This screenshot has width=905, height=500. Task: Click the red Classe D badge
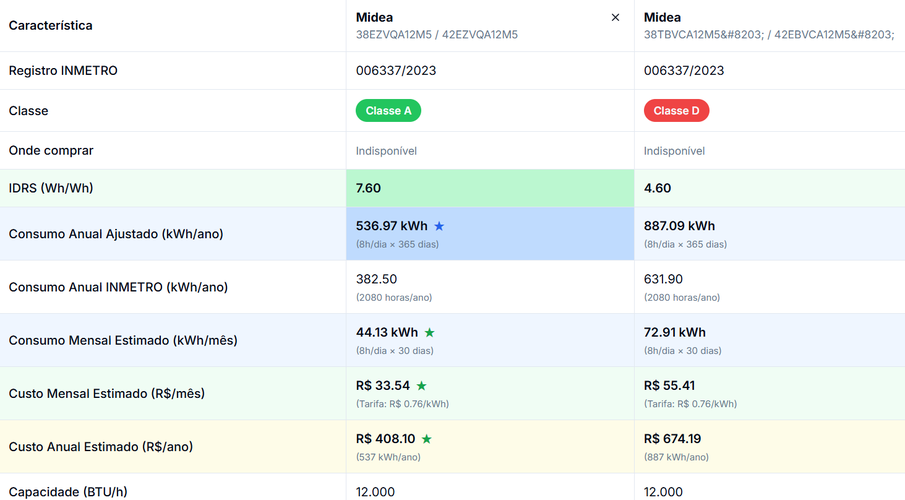click(676, 111)
